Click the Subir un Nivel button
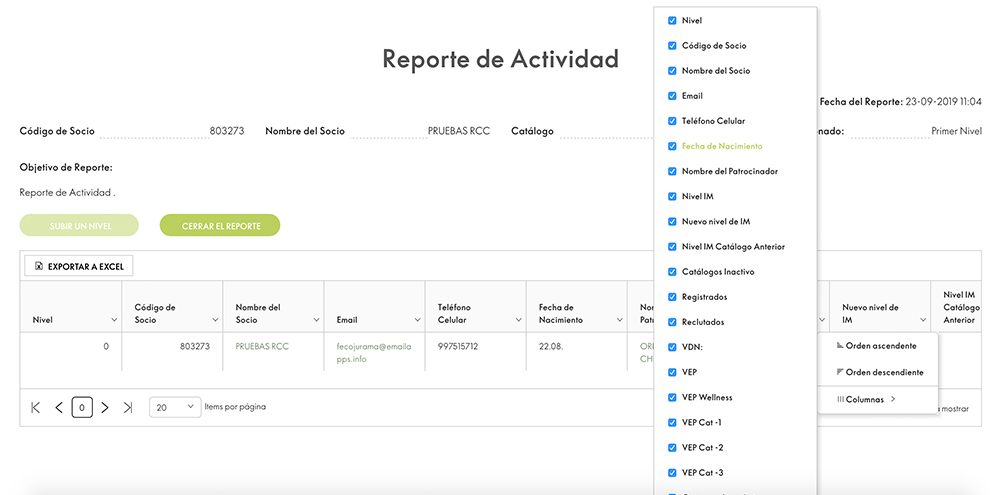The height and width of the screenshot is (495, 1000). tap(79, 226)
